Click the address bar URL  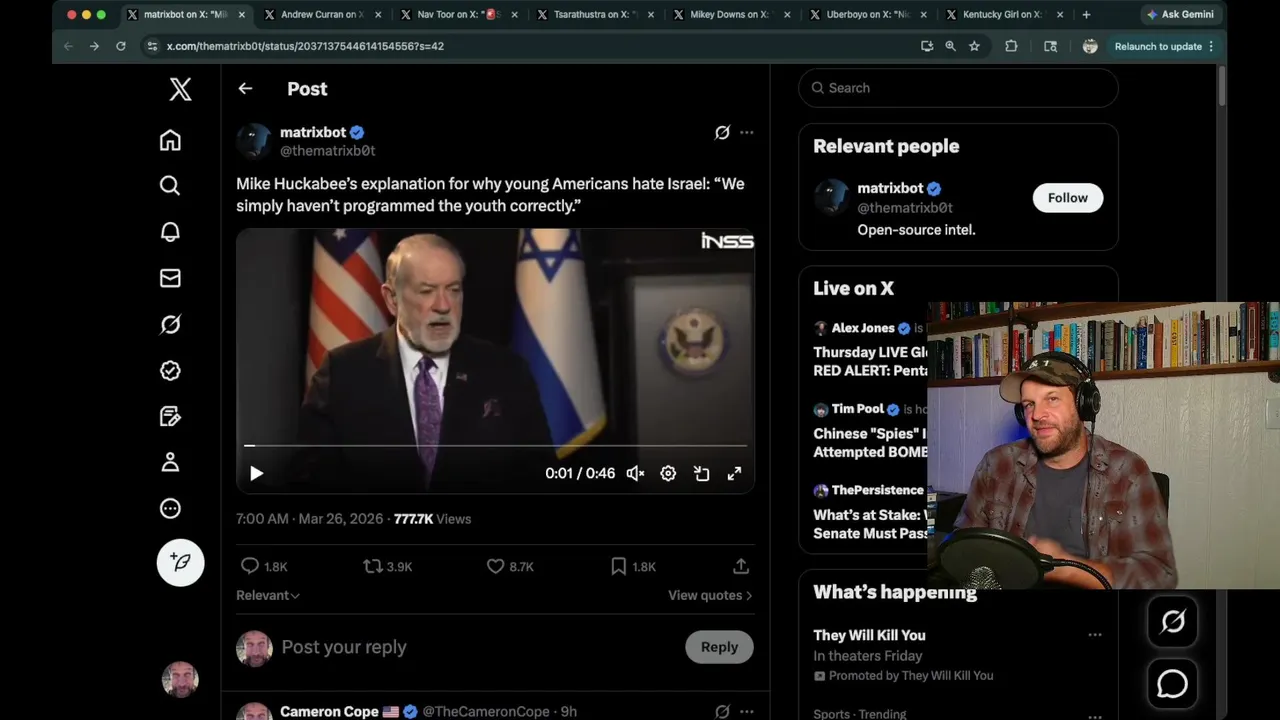click(x=305, y=46)
